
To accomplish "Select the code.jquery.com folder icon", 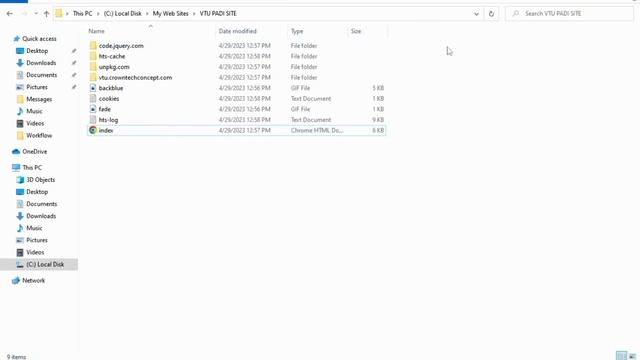I will pyautogui.click(x=93, y=46).
